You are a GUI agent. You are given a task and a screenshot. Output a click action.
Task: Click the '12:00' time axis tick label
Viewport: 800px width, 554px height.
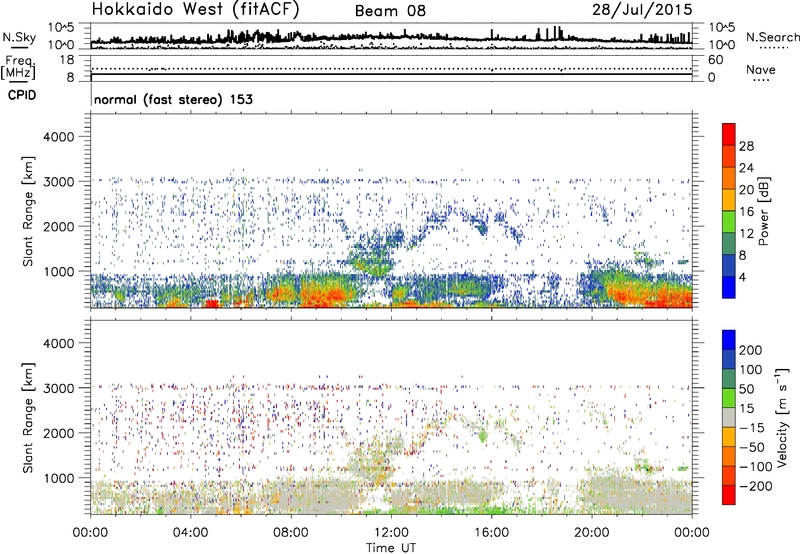click(x=391, y=533)
